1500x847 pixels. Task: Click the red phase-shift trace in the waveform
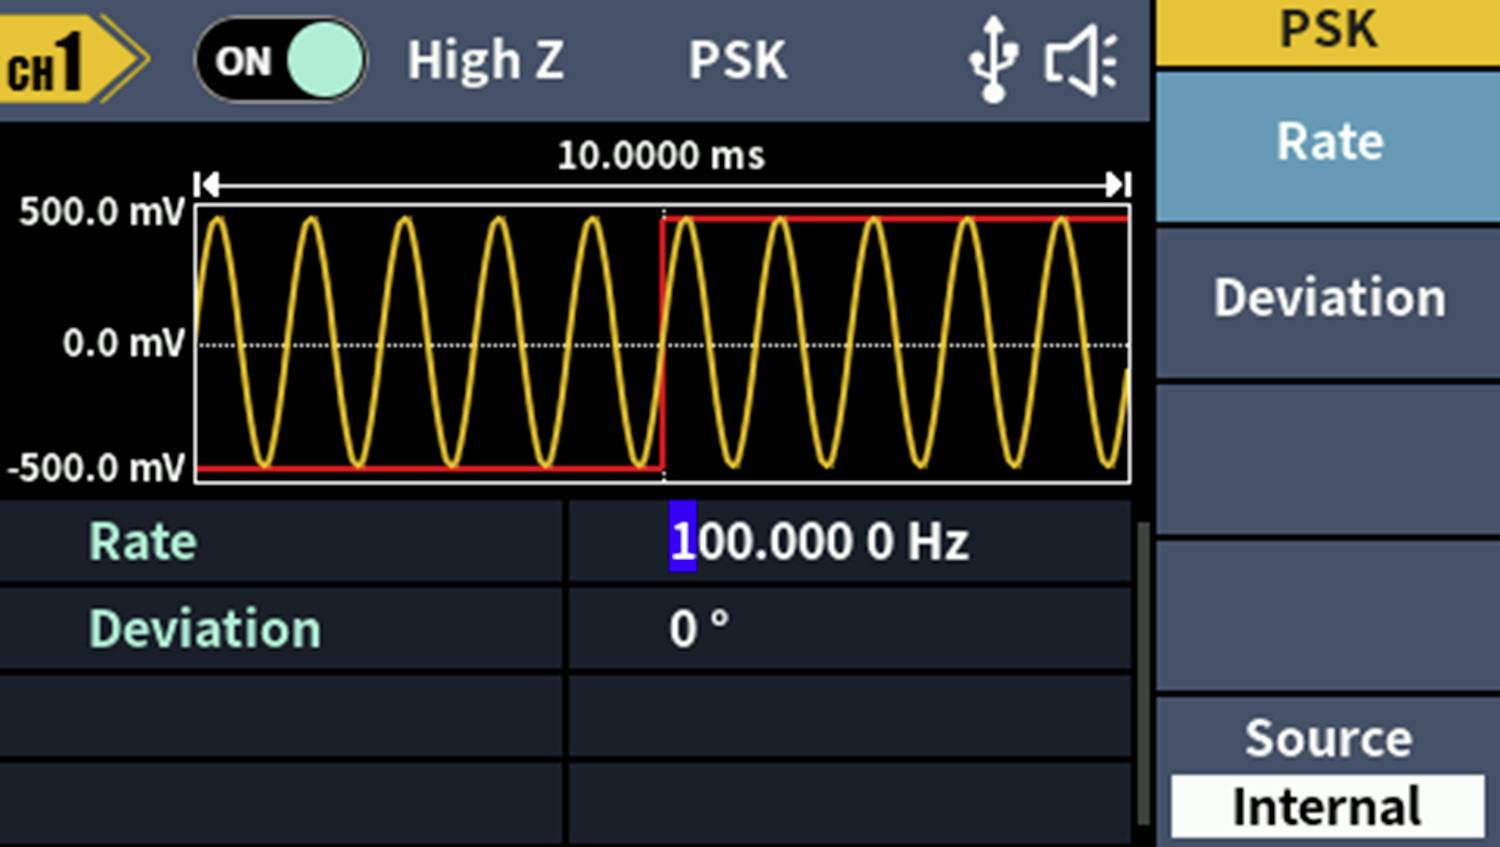click(663, 340)
